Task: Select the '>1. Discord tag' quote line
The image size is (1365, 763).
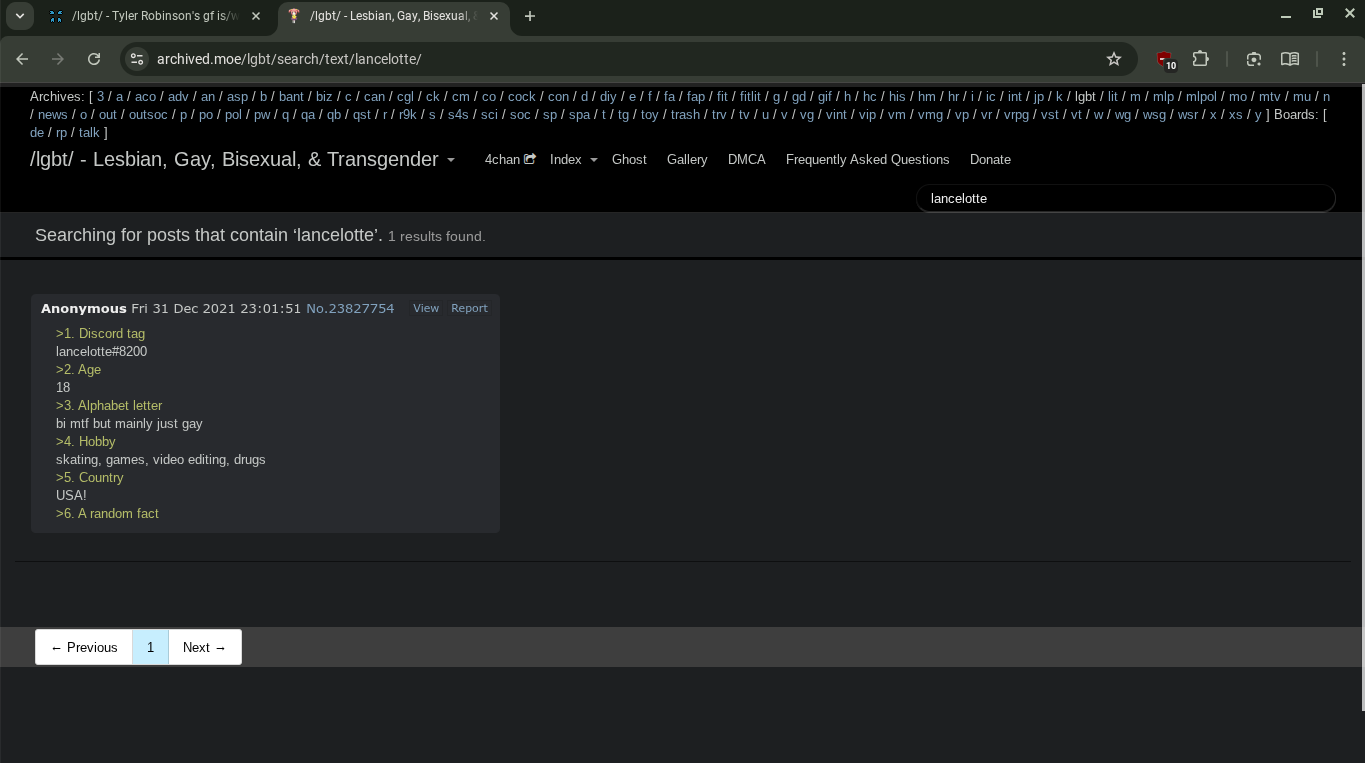Action: click(x=100, y=333)
